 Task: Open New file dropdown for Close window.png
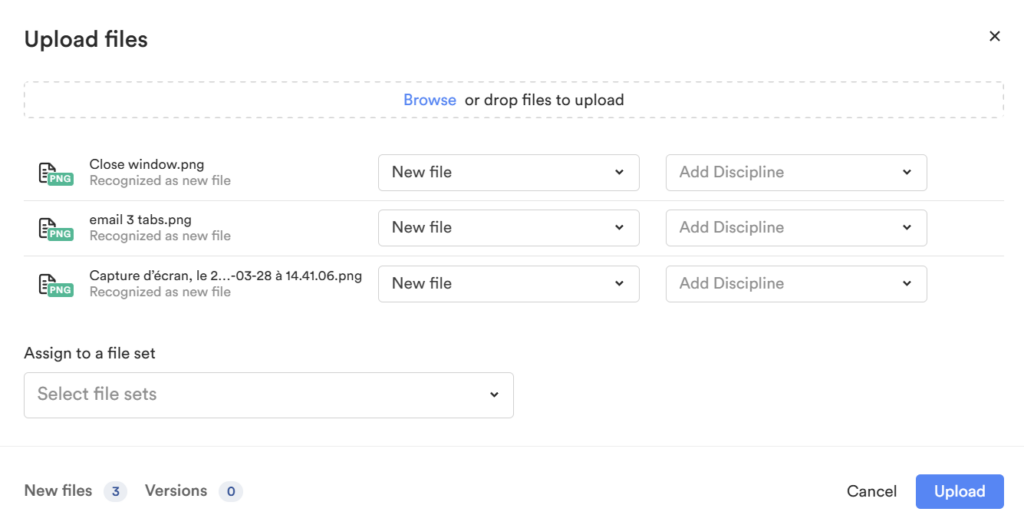point(508,172)
